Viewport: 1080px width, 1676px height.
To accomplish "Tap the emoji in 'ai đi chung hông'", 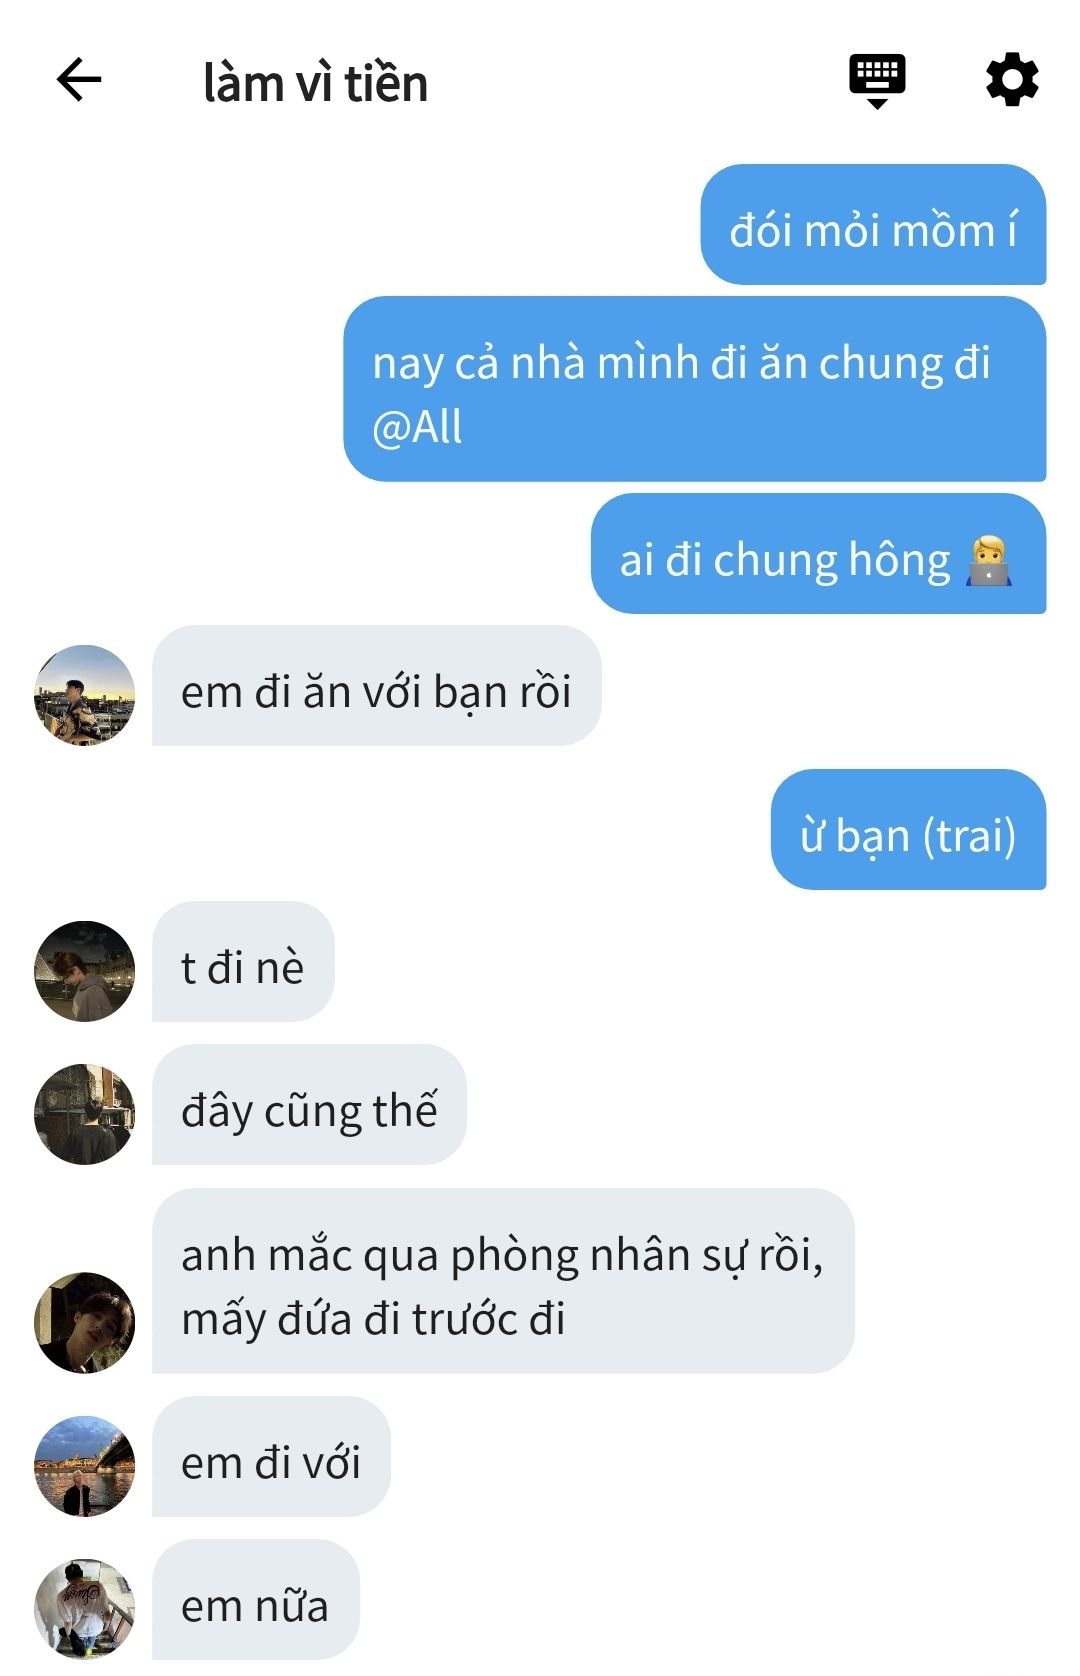I will point(989,561).
